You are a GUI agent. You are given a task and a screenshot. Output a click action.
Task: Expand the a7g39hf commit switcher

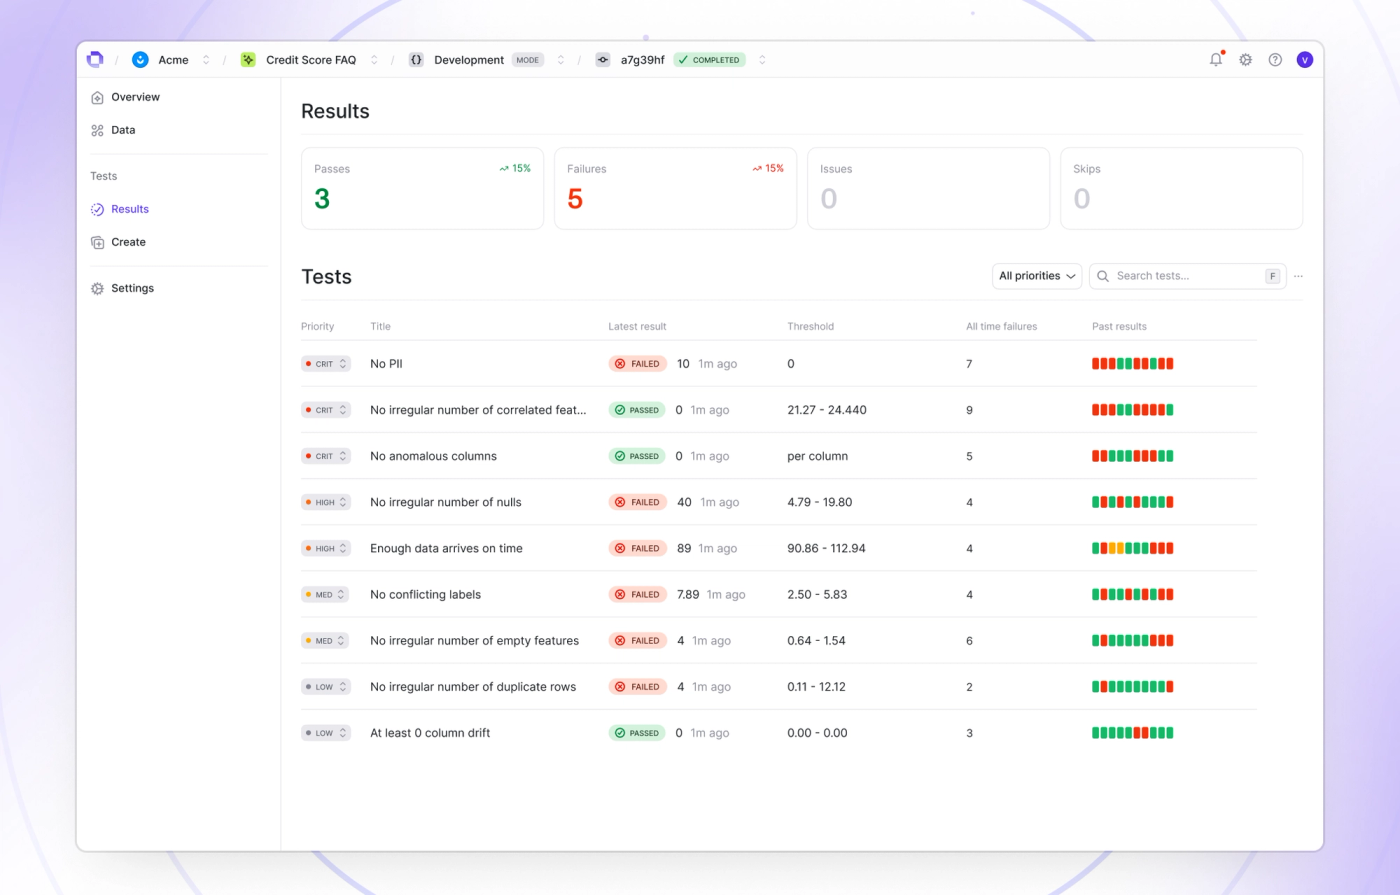762,60
